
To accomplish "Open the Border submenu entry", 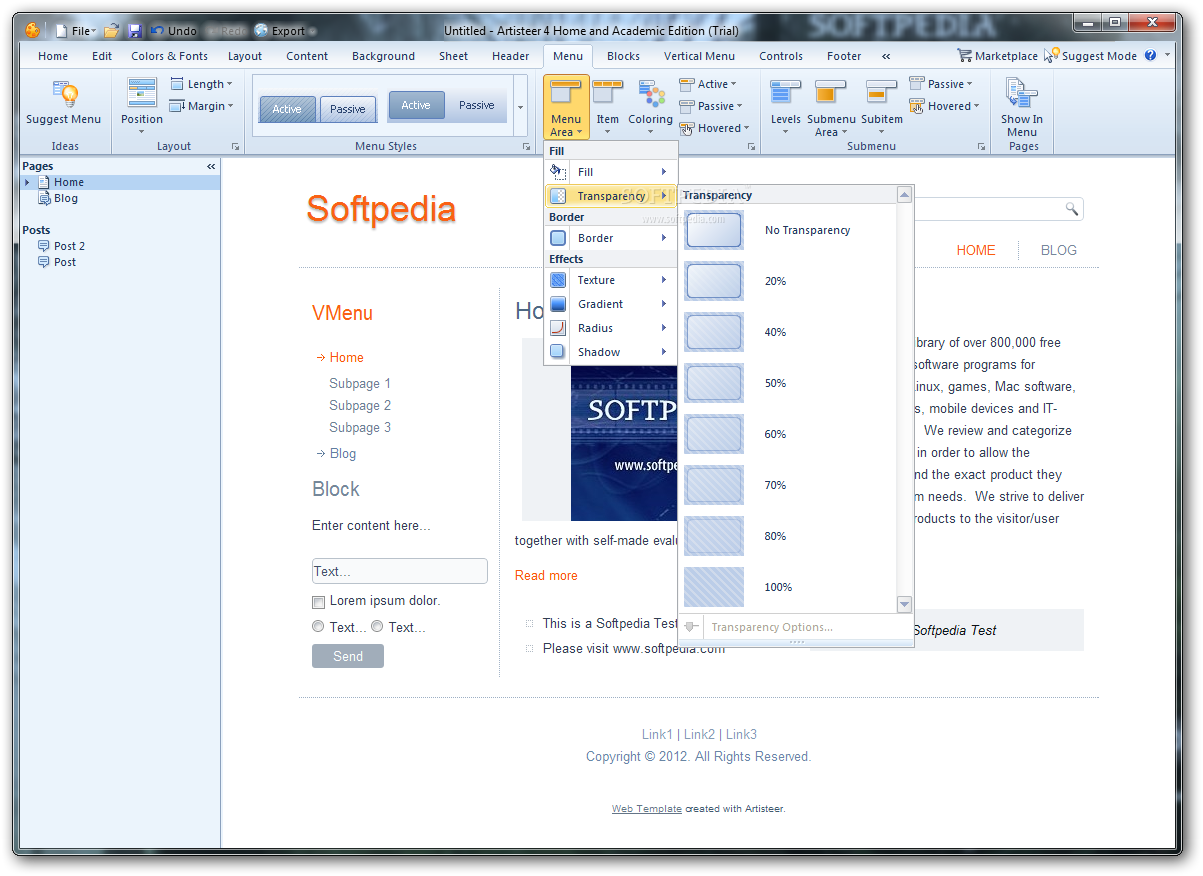I will click(x=611, y=238).
